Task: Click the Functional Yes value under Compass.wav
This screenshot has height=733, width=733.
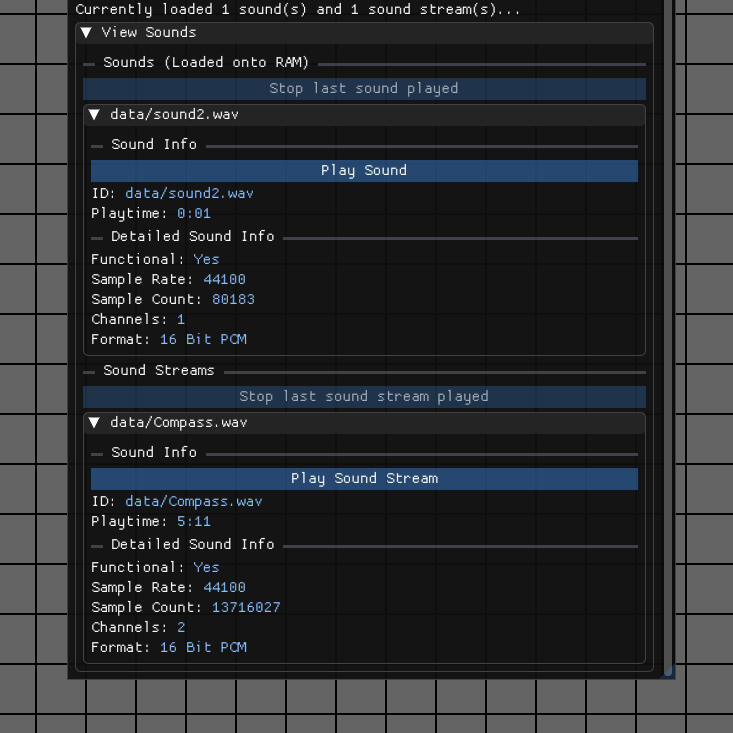Action: [206, 567]
